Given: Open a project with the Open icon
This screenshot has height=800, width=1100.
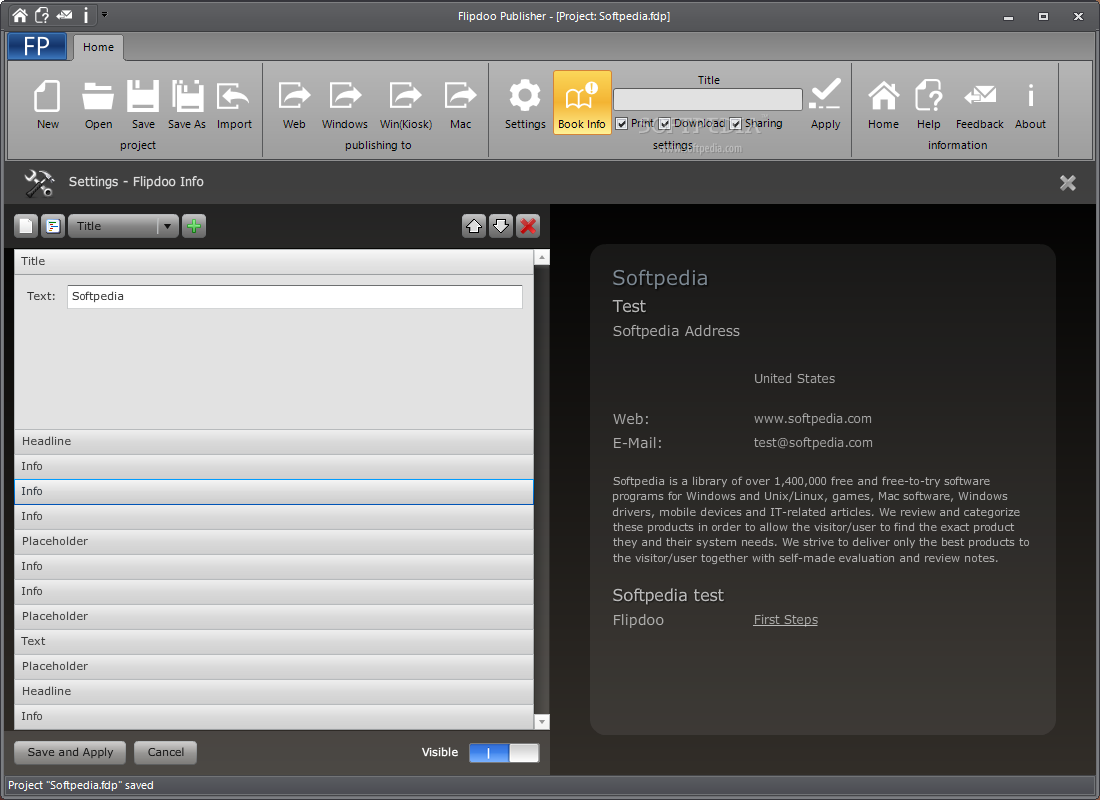Looking at the screenshot, I should (98, 105).
